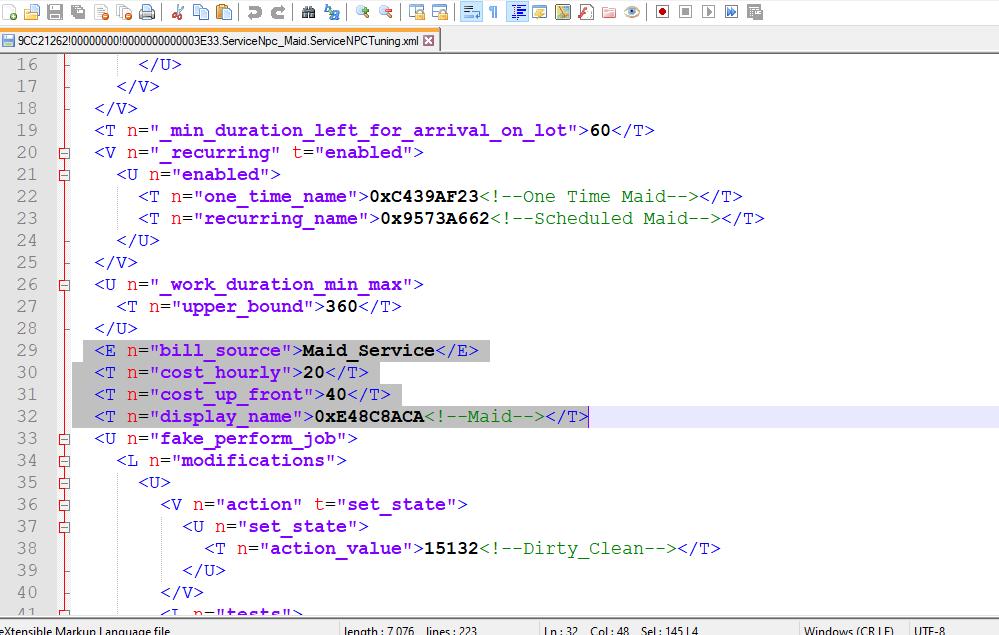Toggle Show All Characters pilcrow button

point(493,12)
